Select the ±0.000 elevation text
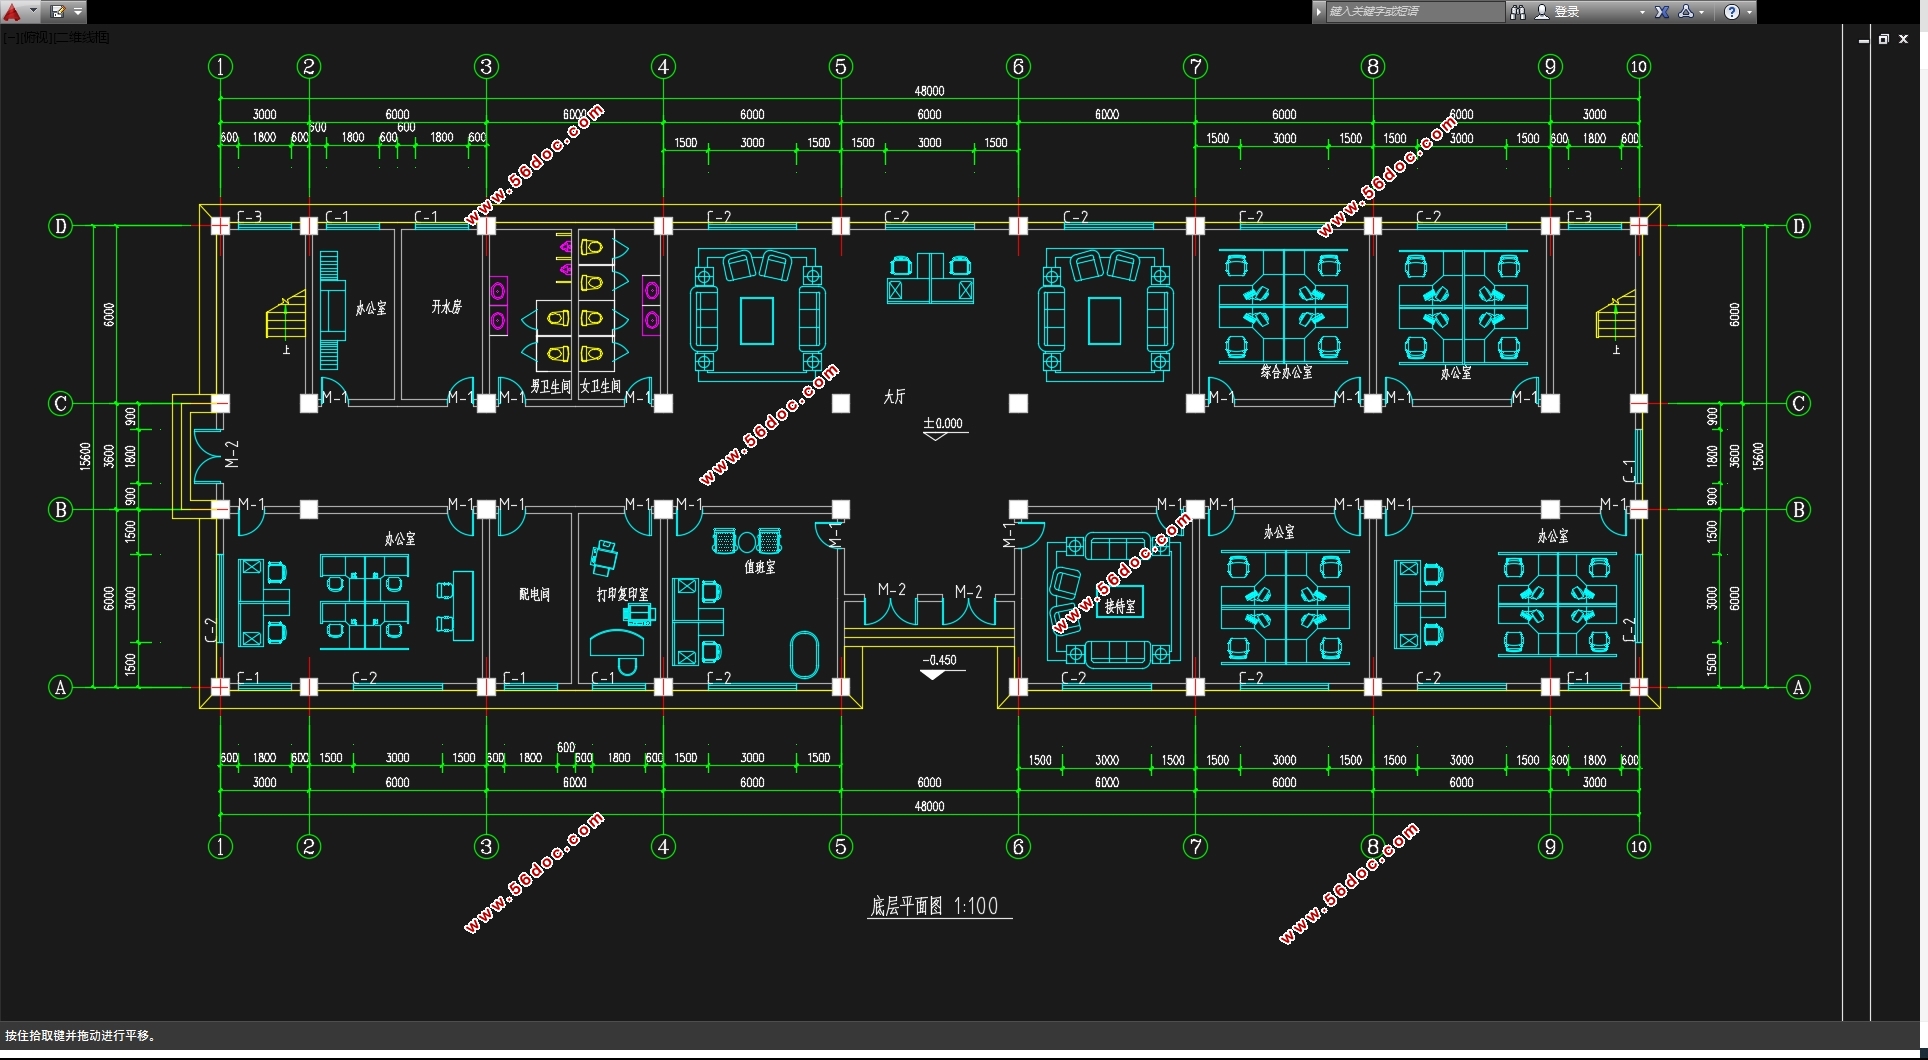 tap(943, 424)
